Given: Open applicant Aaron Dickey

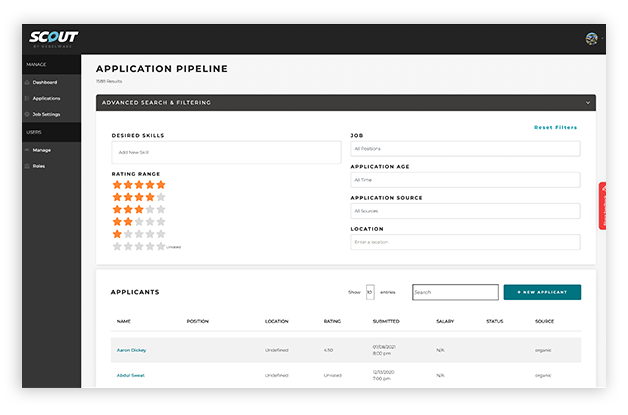Looking at the screenshot, I should [131, 350].
